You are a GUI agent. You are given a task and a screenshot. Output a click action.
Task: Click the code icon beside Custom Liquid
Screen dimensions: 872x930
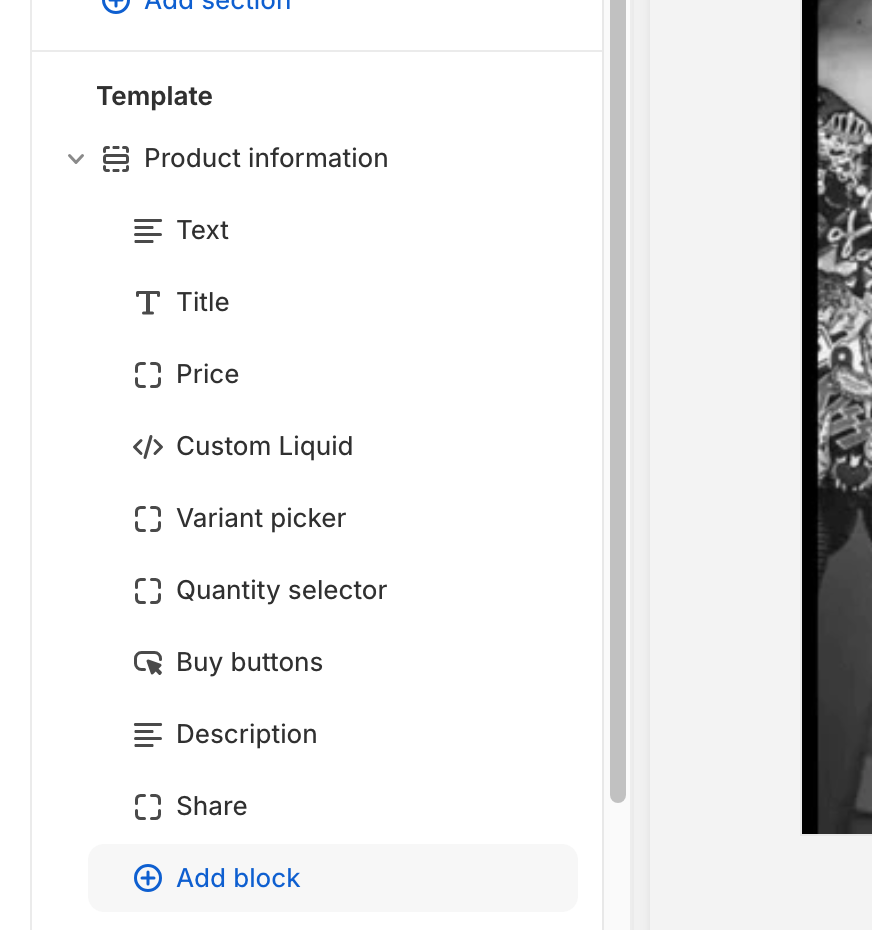tap(147, 446)
